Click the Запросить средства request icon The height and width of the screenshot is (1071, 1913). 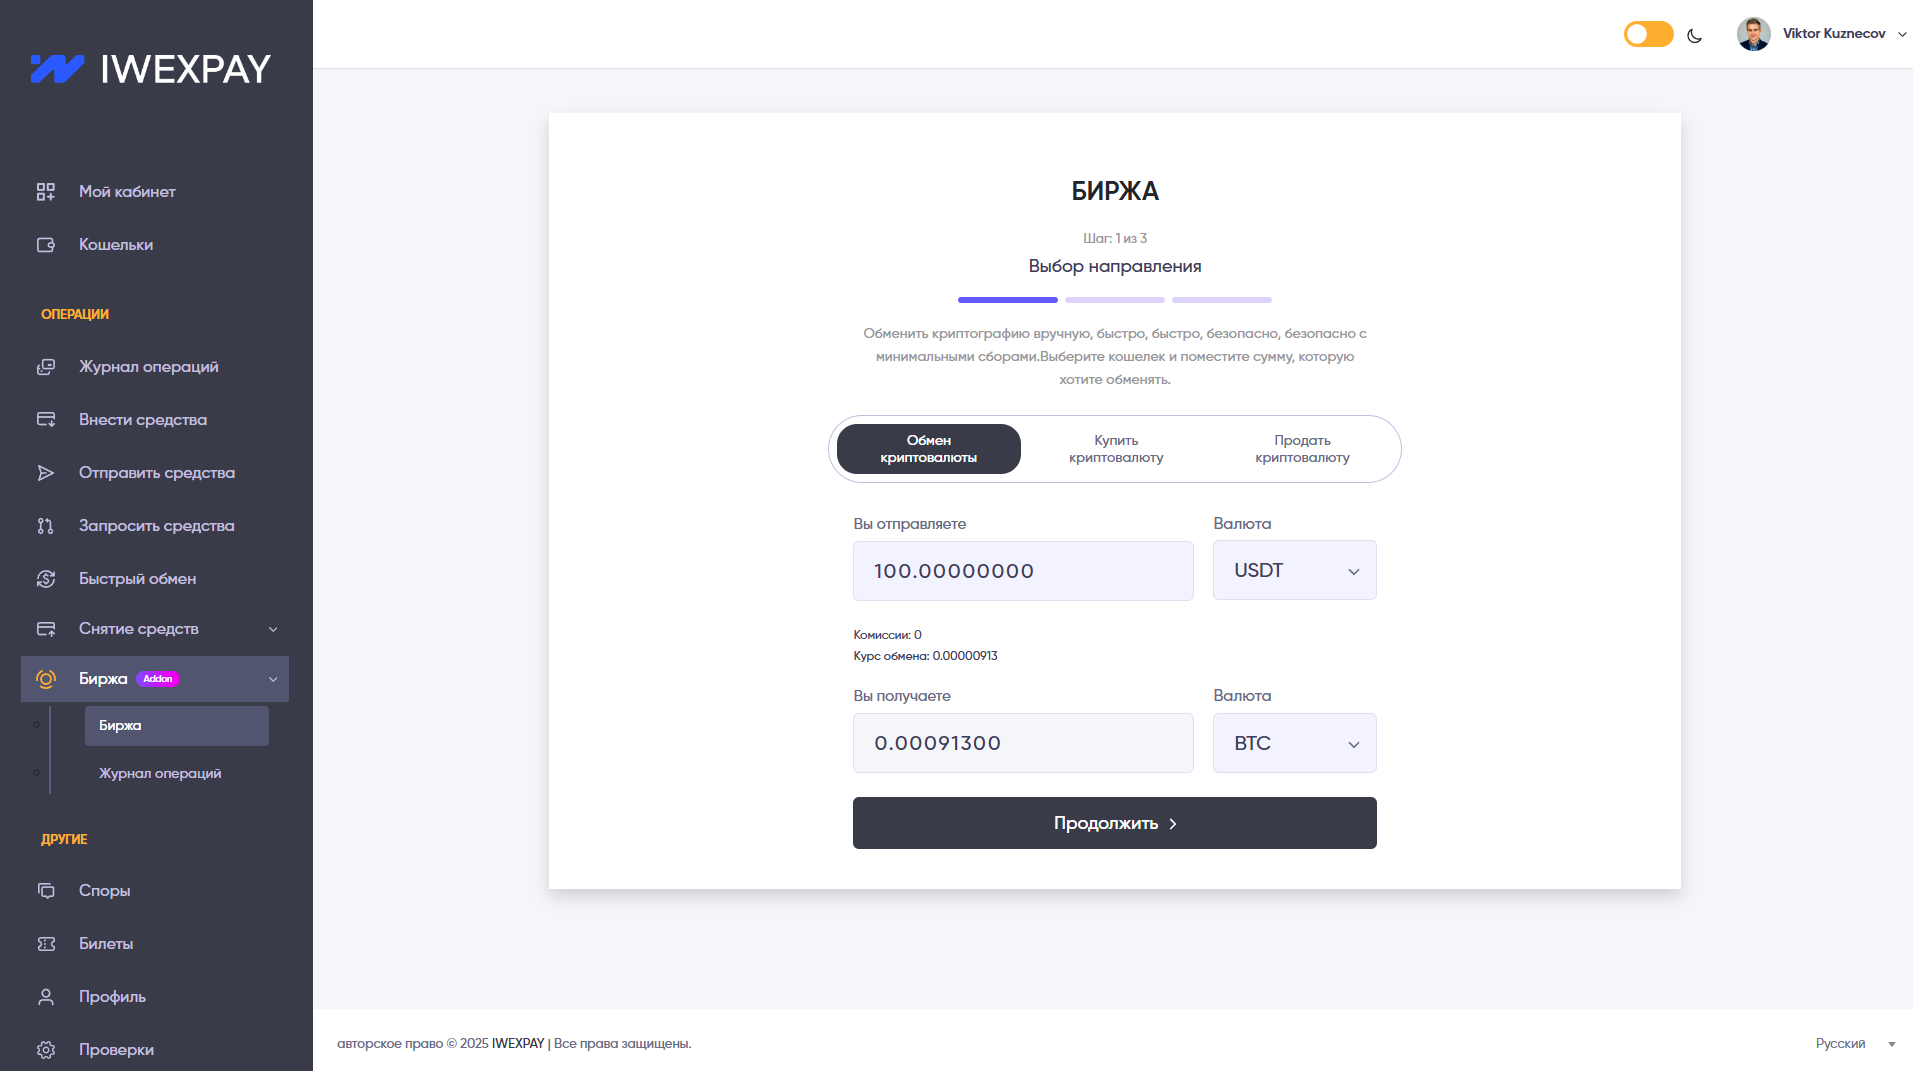tap(46, 526)
